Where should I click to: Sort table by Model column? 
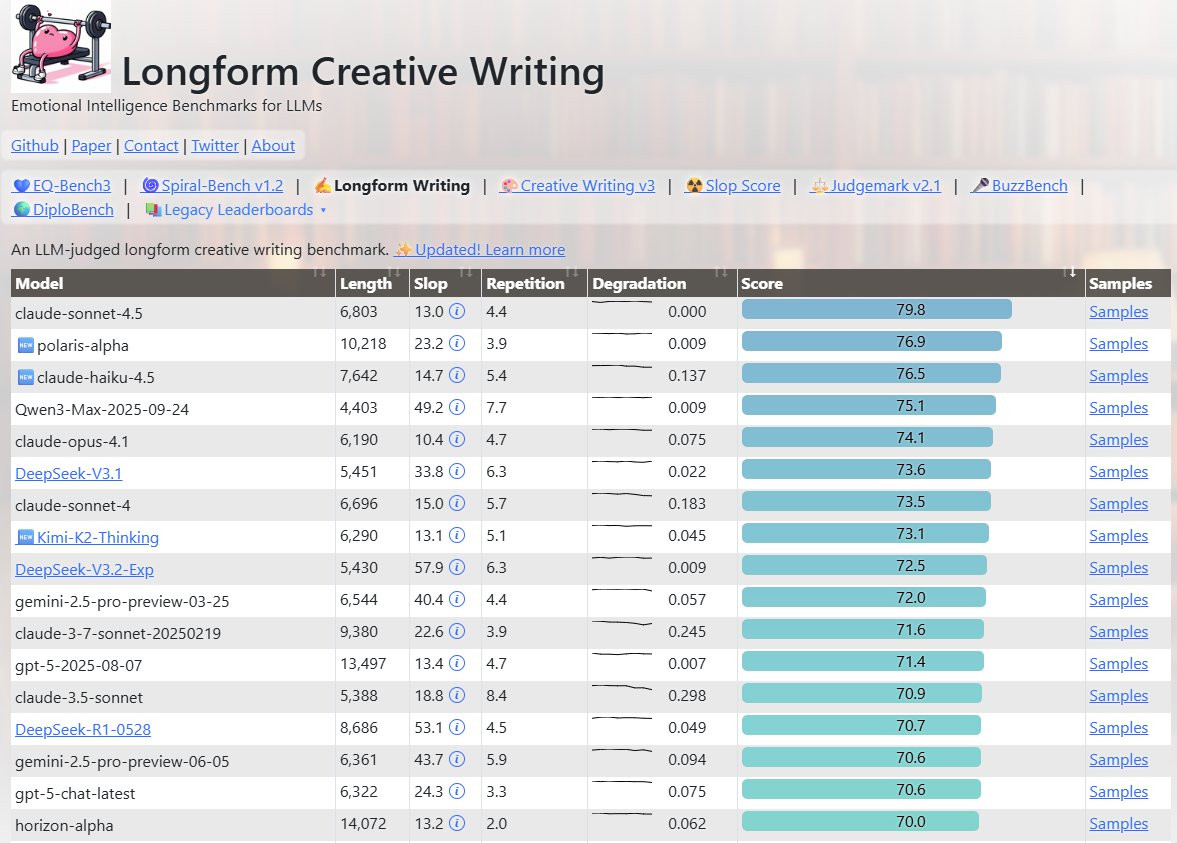(x=173, y=283)
